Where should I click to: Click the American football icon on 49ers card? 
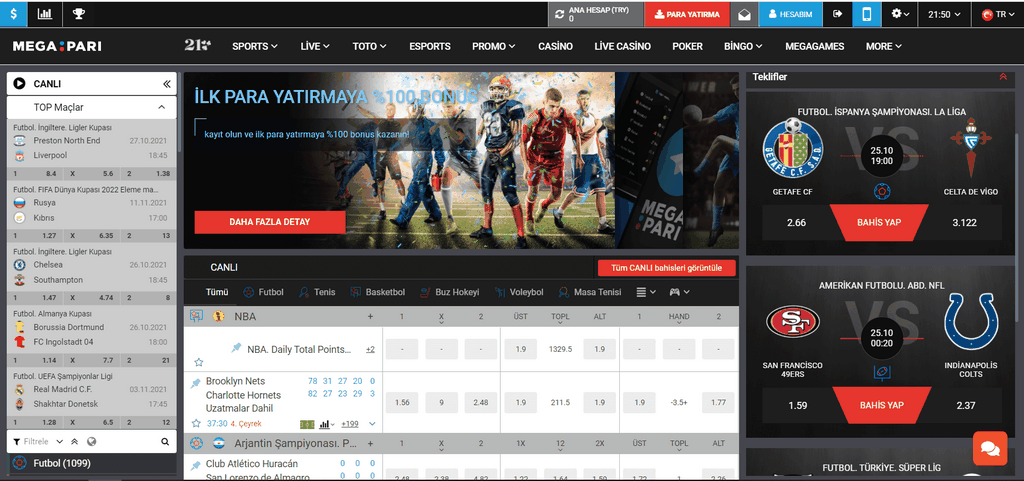881,372
